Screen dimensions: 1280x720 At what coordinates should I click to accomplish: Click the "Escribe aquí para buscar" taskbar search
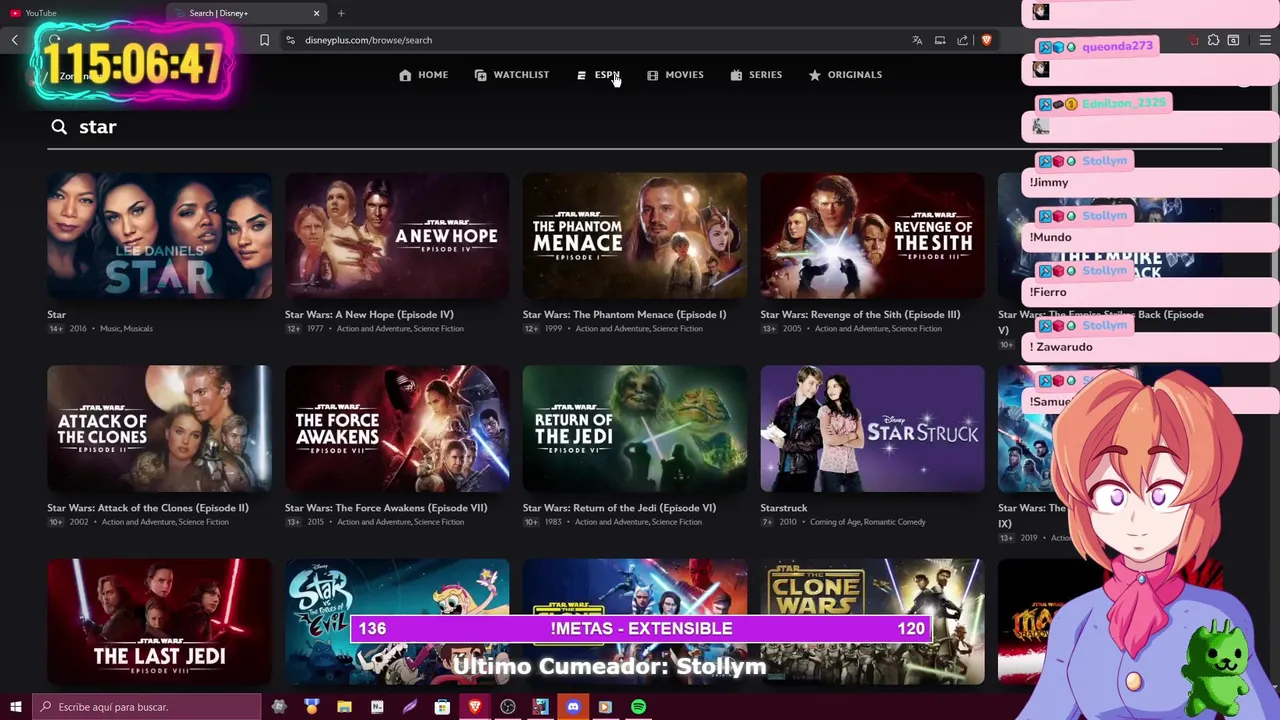tap(146, 707)
